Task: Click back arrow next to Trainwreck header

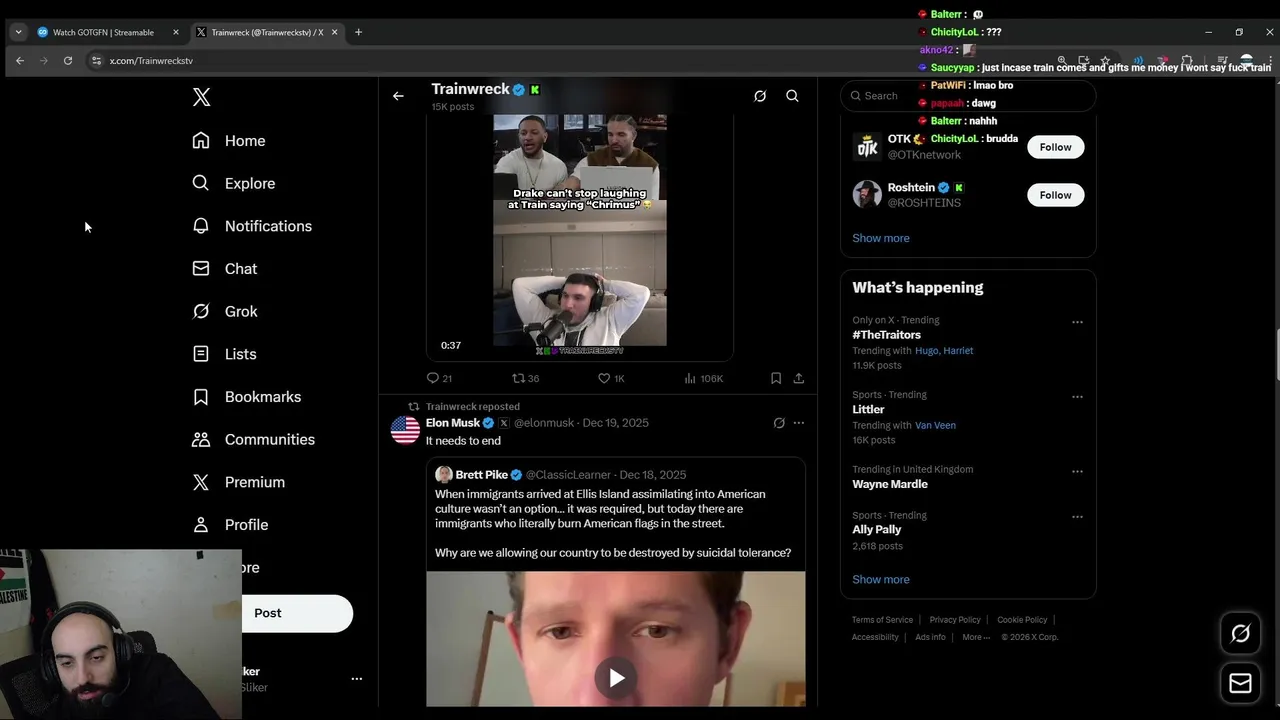Action: click(398, 96)
